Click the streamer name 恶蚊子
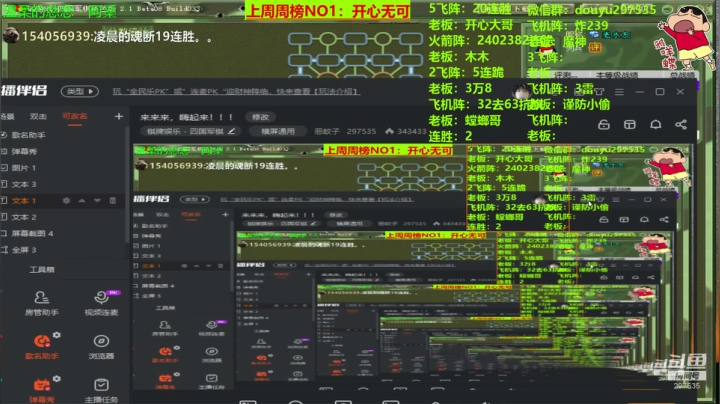720x404 pixels. point(327,131)
